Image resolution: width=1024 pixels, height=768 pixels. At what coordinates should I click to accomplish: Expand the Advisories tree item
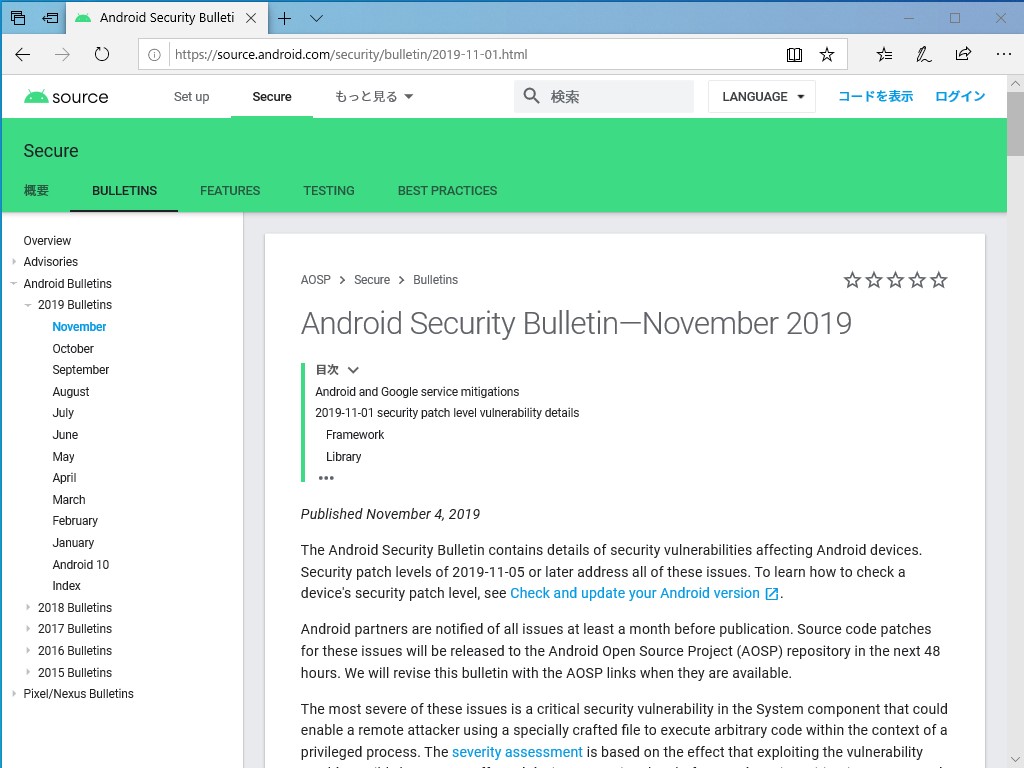click(x=14, y=262)
